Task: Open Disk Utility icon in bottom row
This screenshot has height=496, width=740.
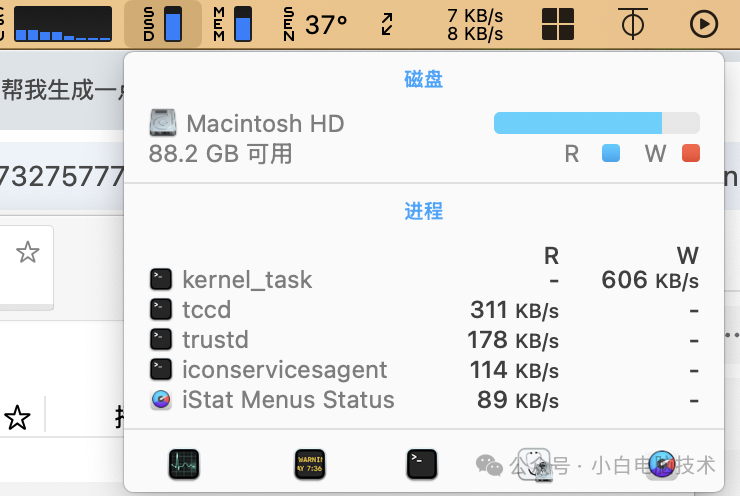Action: [535, 465]
